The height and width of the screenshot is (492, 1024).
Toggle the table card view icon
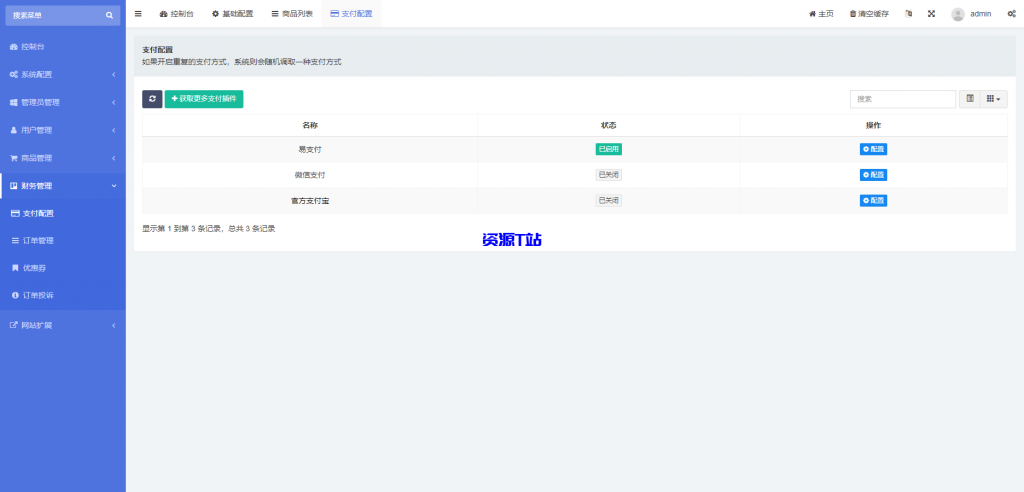point(970,99)
